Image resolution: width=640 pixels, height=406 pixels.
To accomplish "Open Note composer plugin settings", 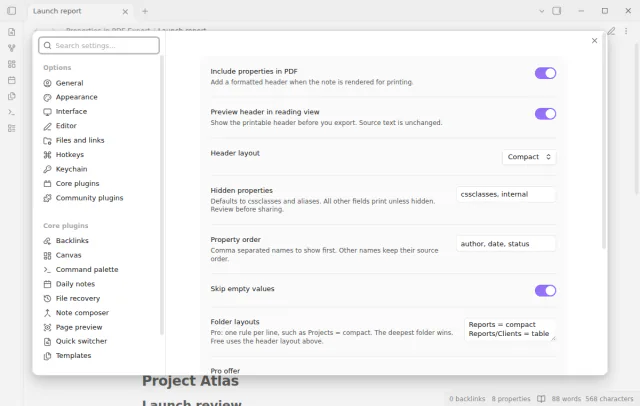I will point(76,313).
